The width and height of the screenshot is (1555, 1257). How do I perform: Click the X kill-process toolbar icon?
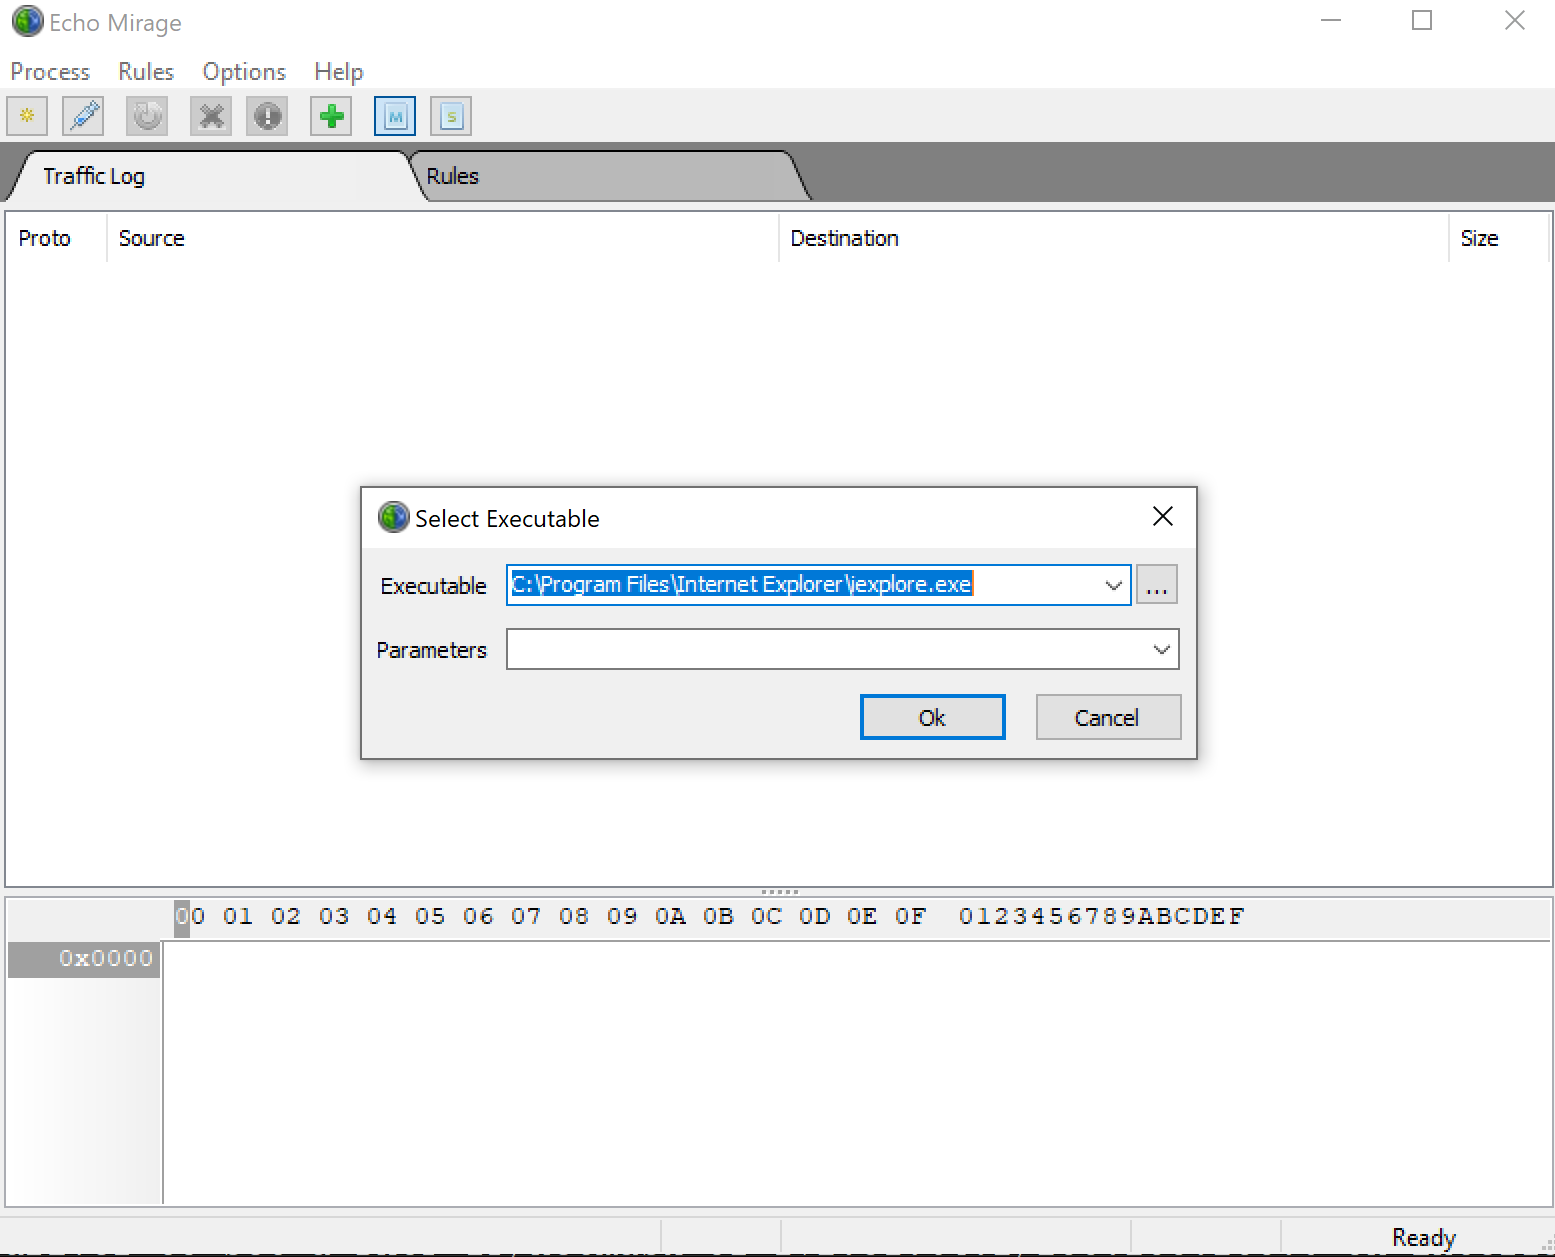[x=210, y=115]
